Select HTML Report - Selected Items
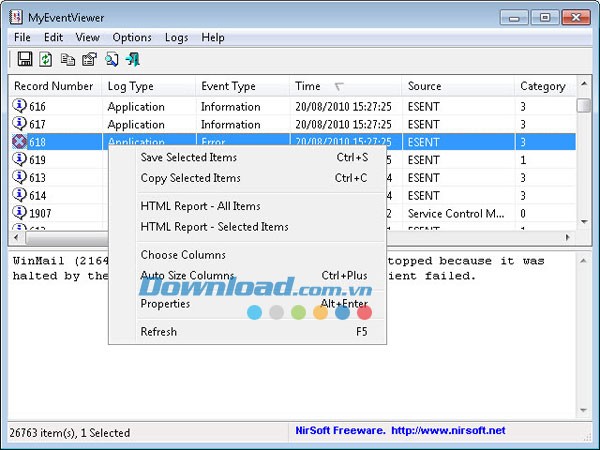 coord(247,227)
